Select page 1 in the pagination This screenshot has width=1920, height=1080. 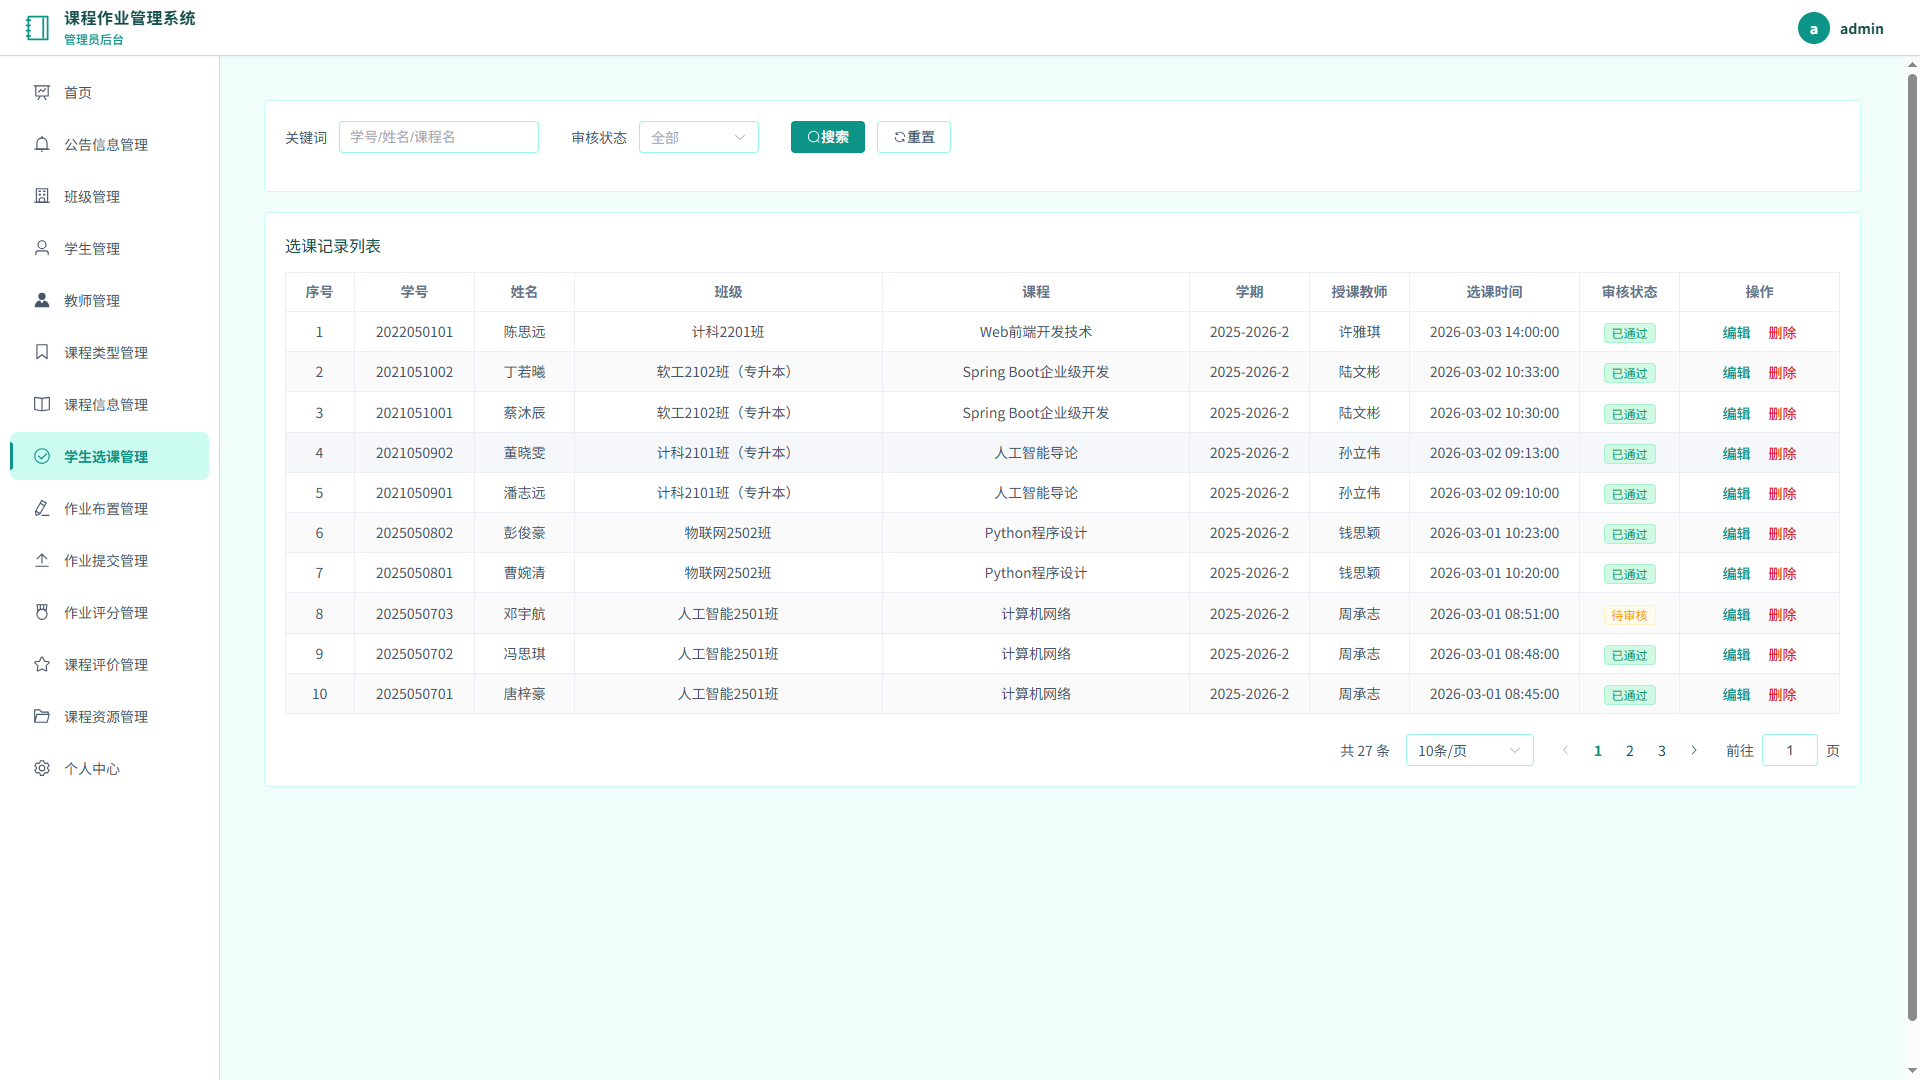click(x=1598, y=751)
